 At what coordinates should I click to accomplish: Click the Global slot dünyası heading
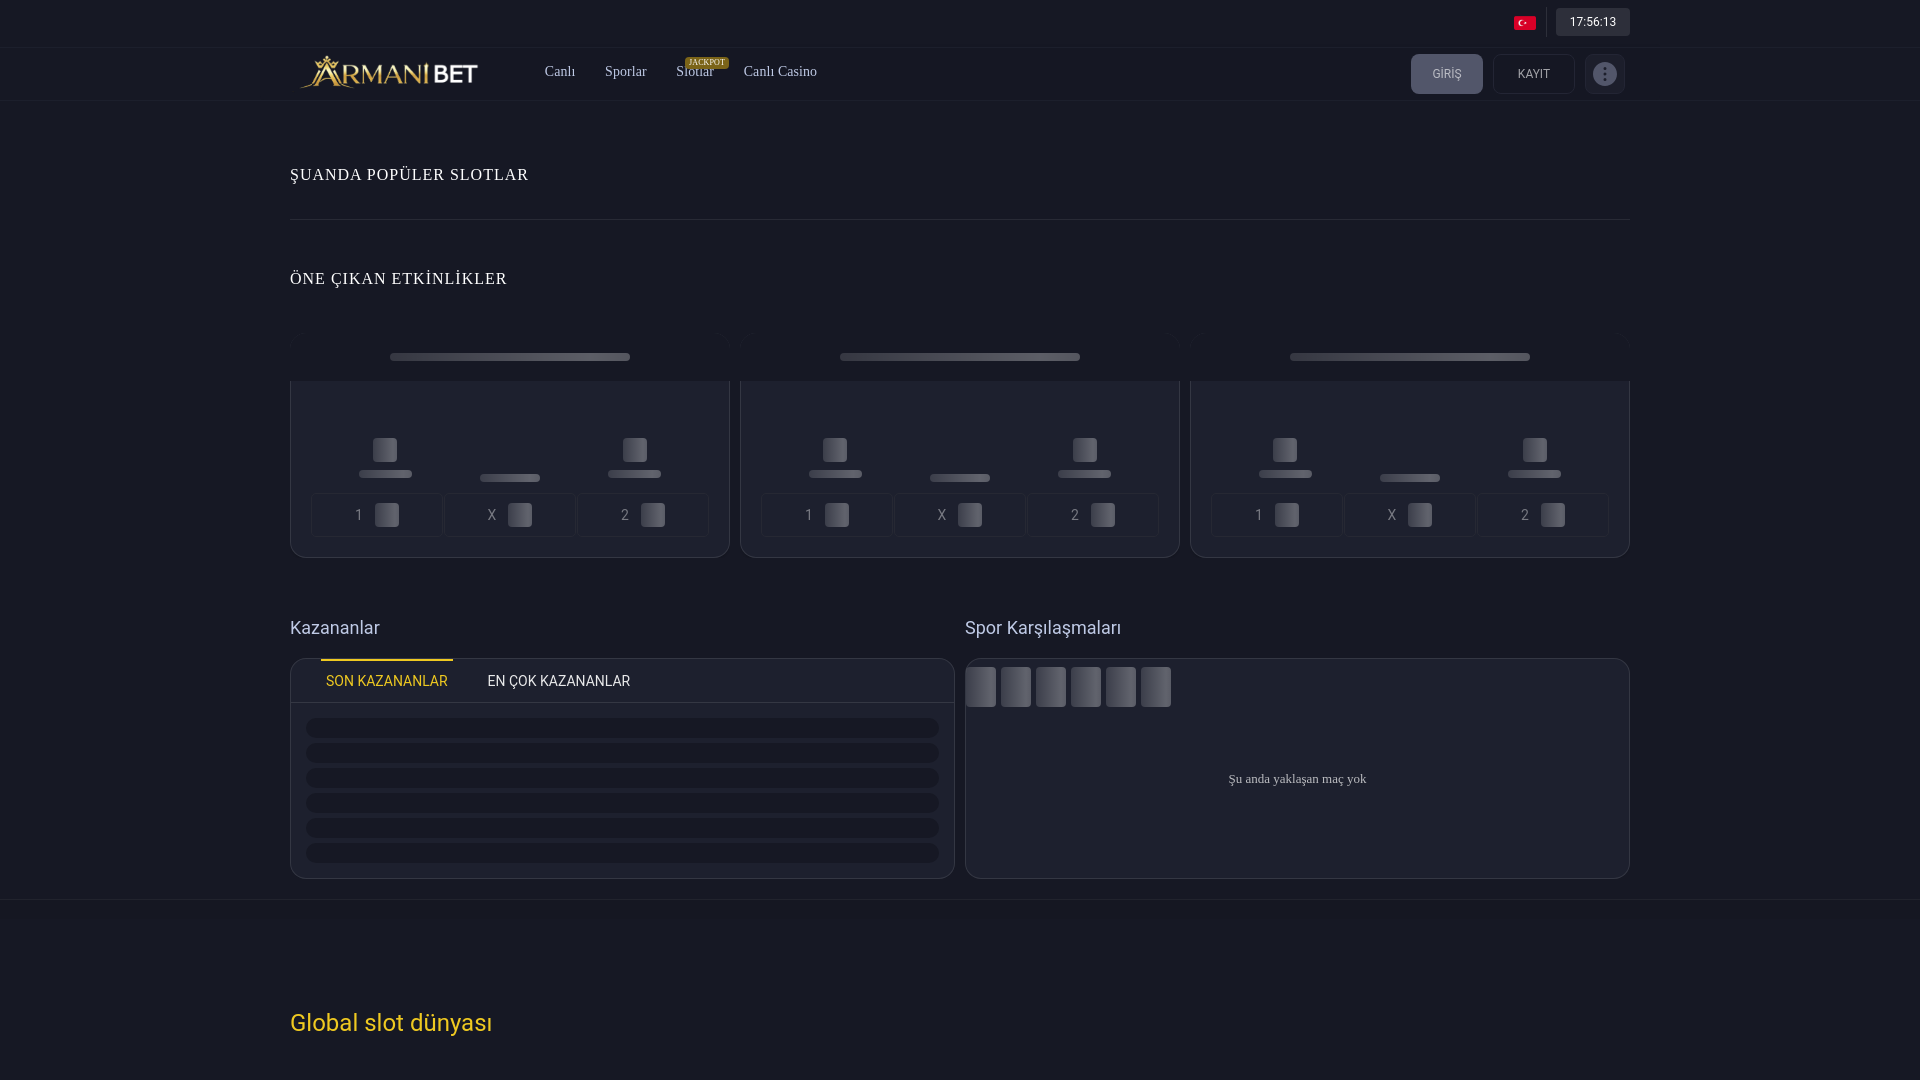point(391,1023)
